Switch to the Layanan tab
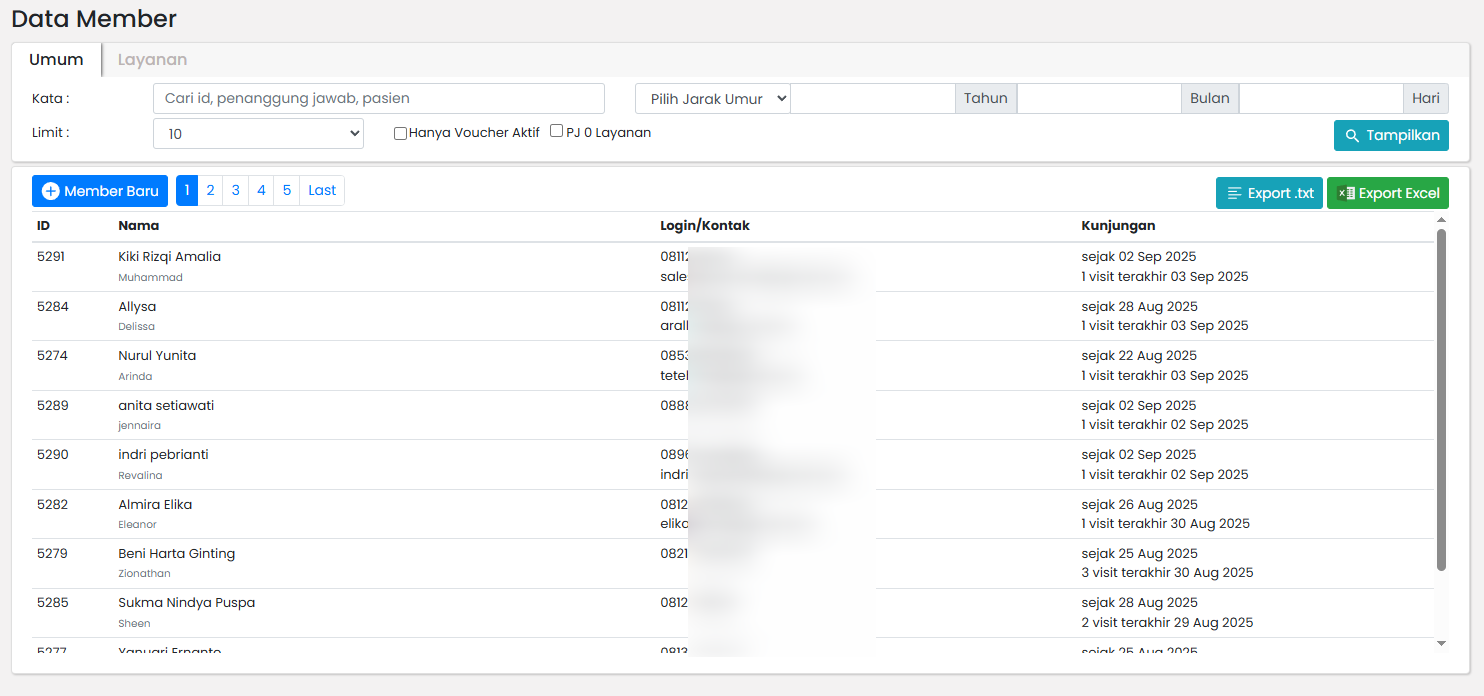Image resolution: width=1484 pixels, height=696 pixels. pos(152,59)
